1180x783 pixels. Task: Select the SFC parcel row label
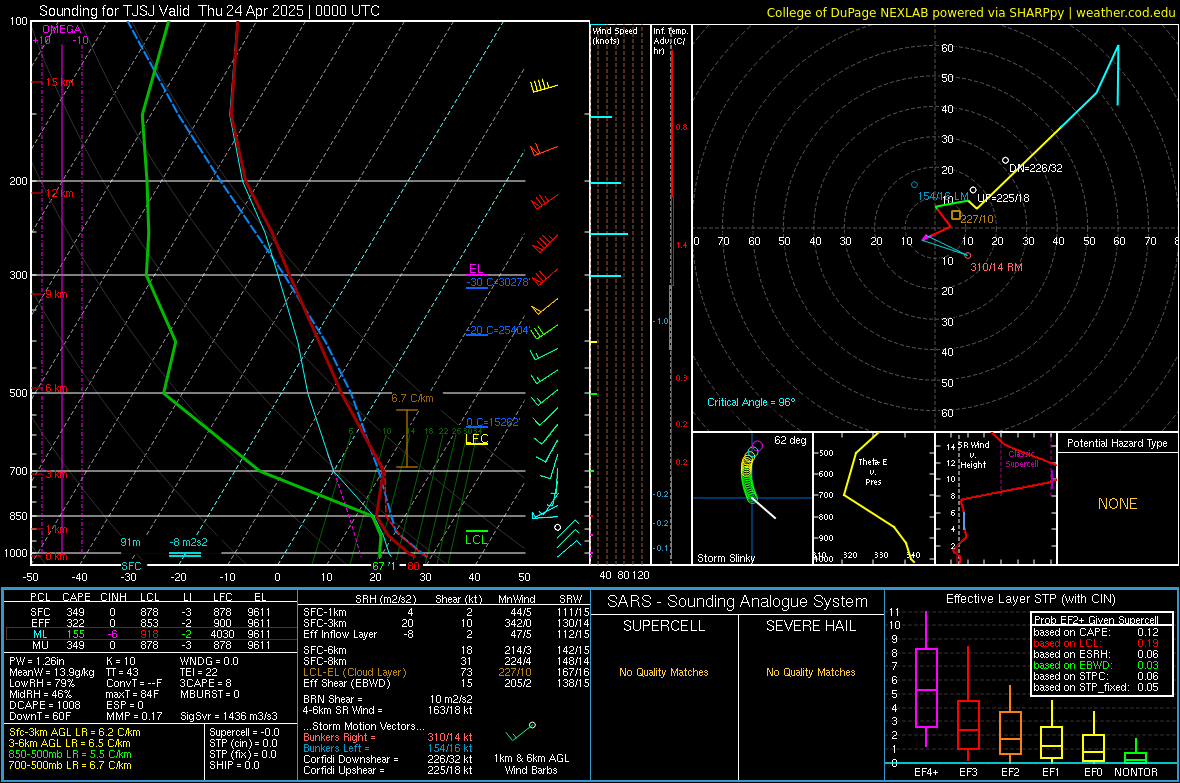point(41,613)
